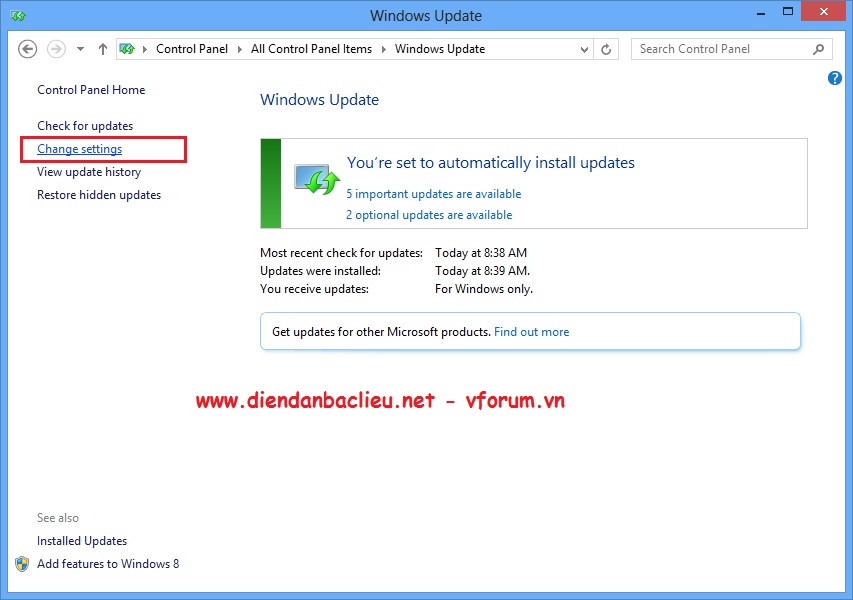Select Control Panel in the breadcrumb

pos(191,49)
